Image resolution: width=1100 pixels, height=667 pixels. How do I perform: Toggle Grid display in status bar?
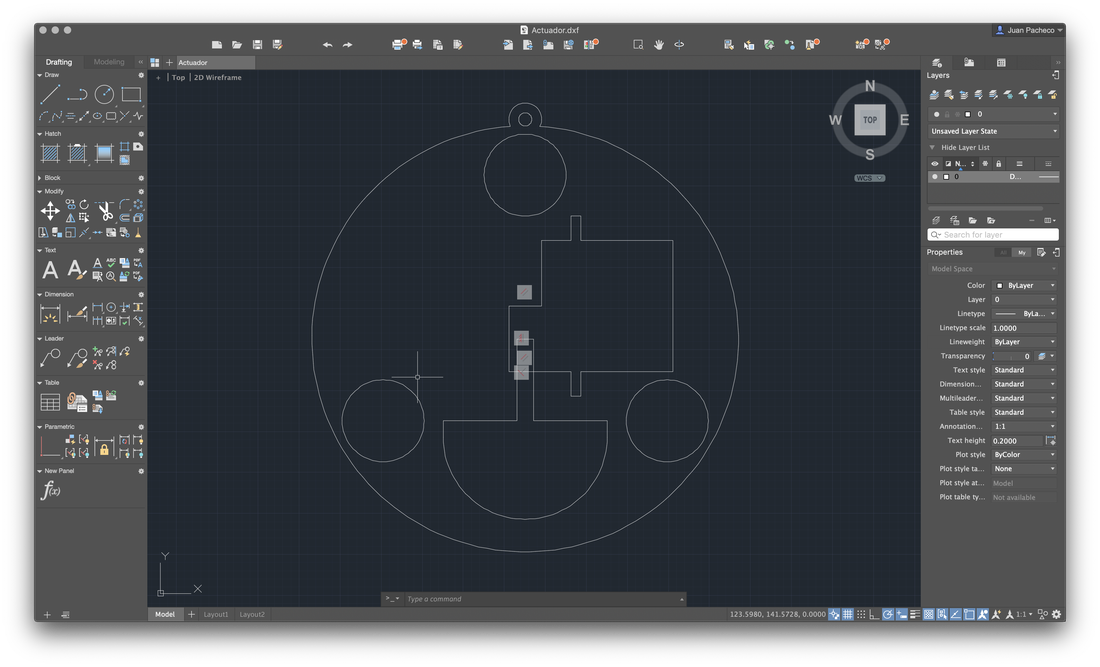click(x=848, y=614)
